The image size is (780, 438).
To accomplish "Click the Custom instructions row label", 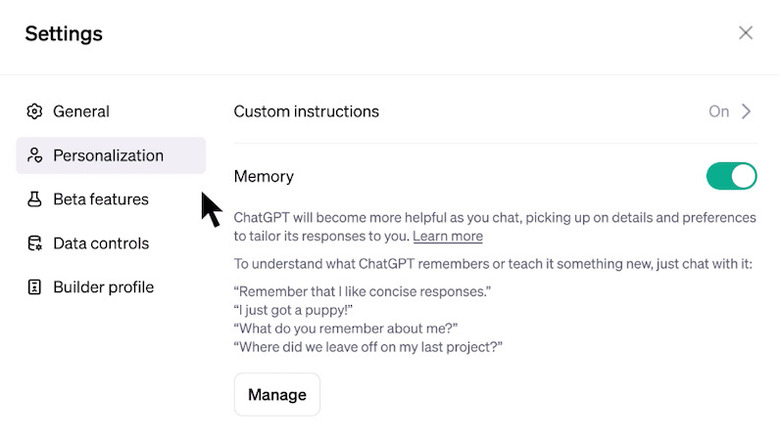I will click(x=306, y=112).
